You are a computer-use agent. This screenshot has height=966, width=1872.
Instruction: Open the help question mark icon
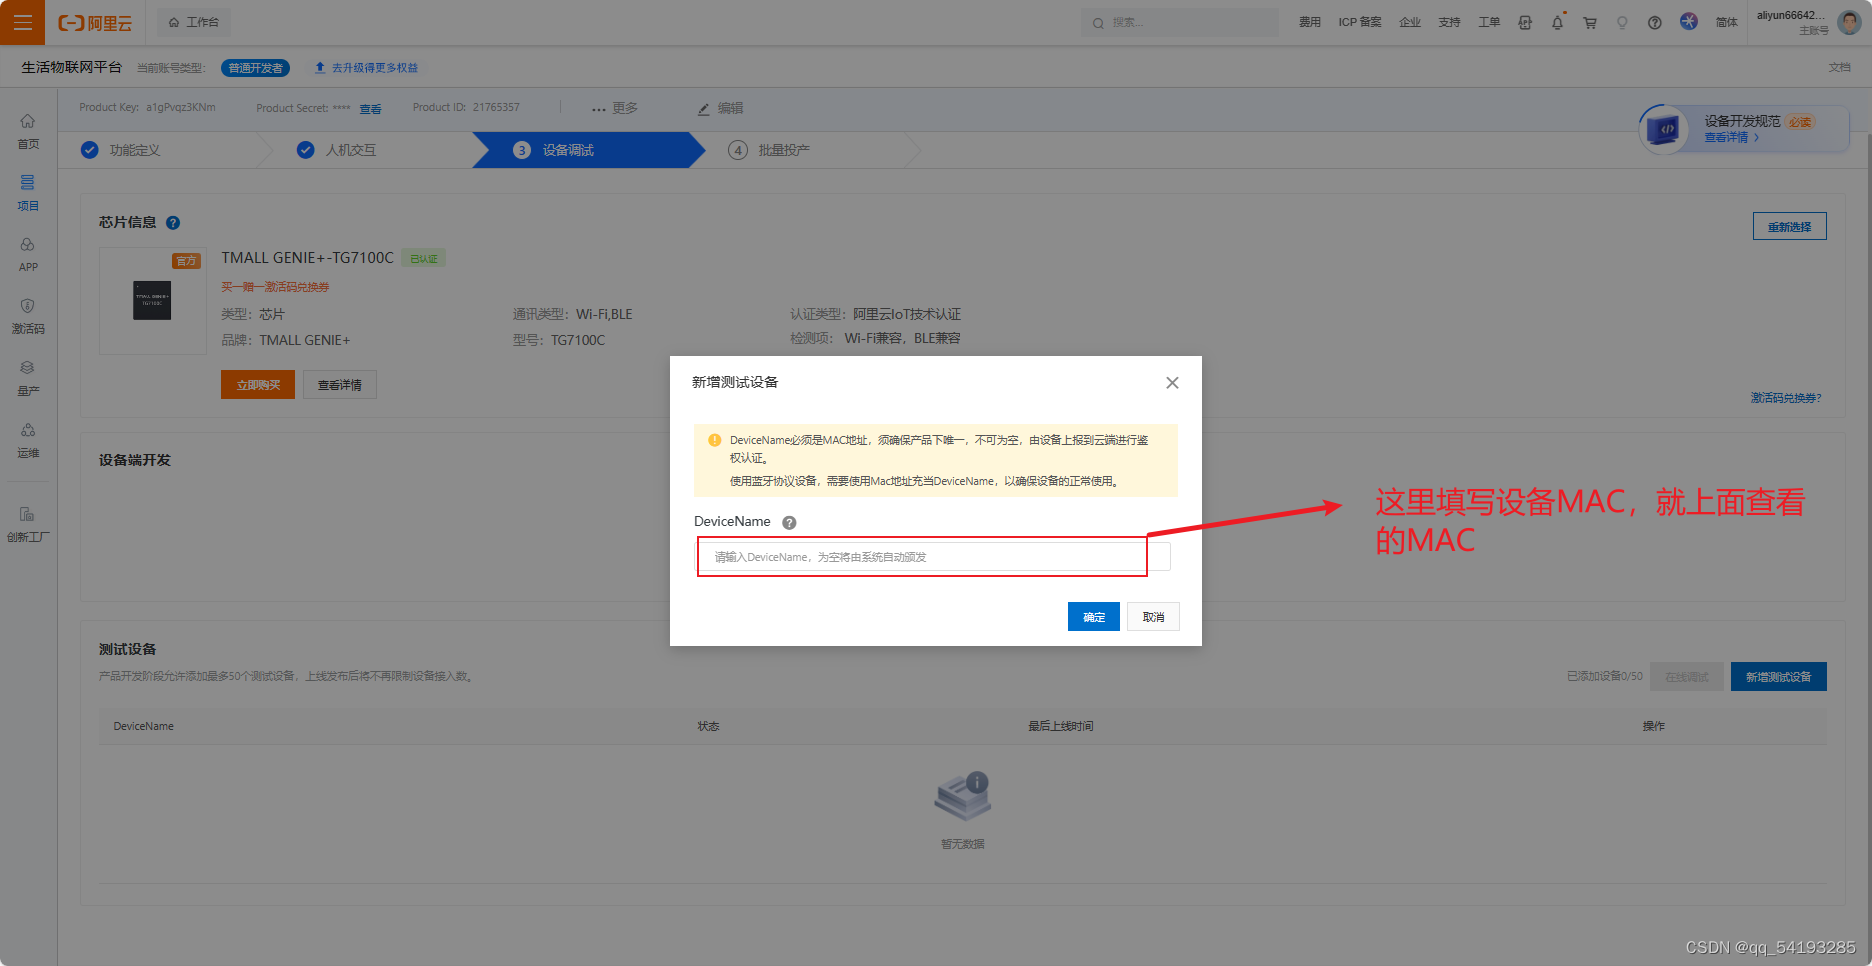[x=1655, y=22]
